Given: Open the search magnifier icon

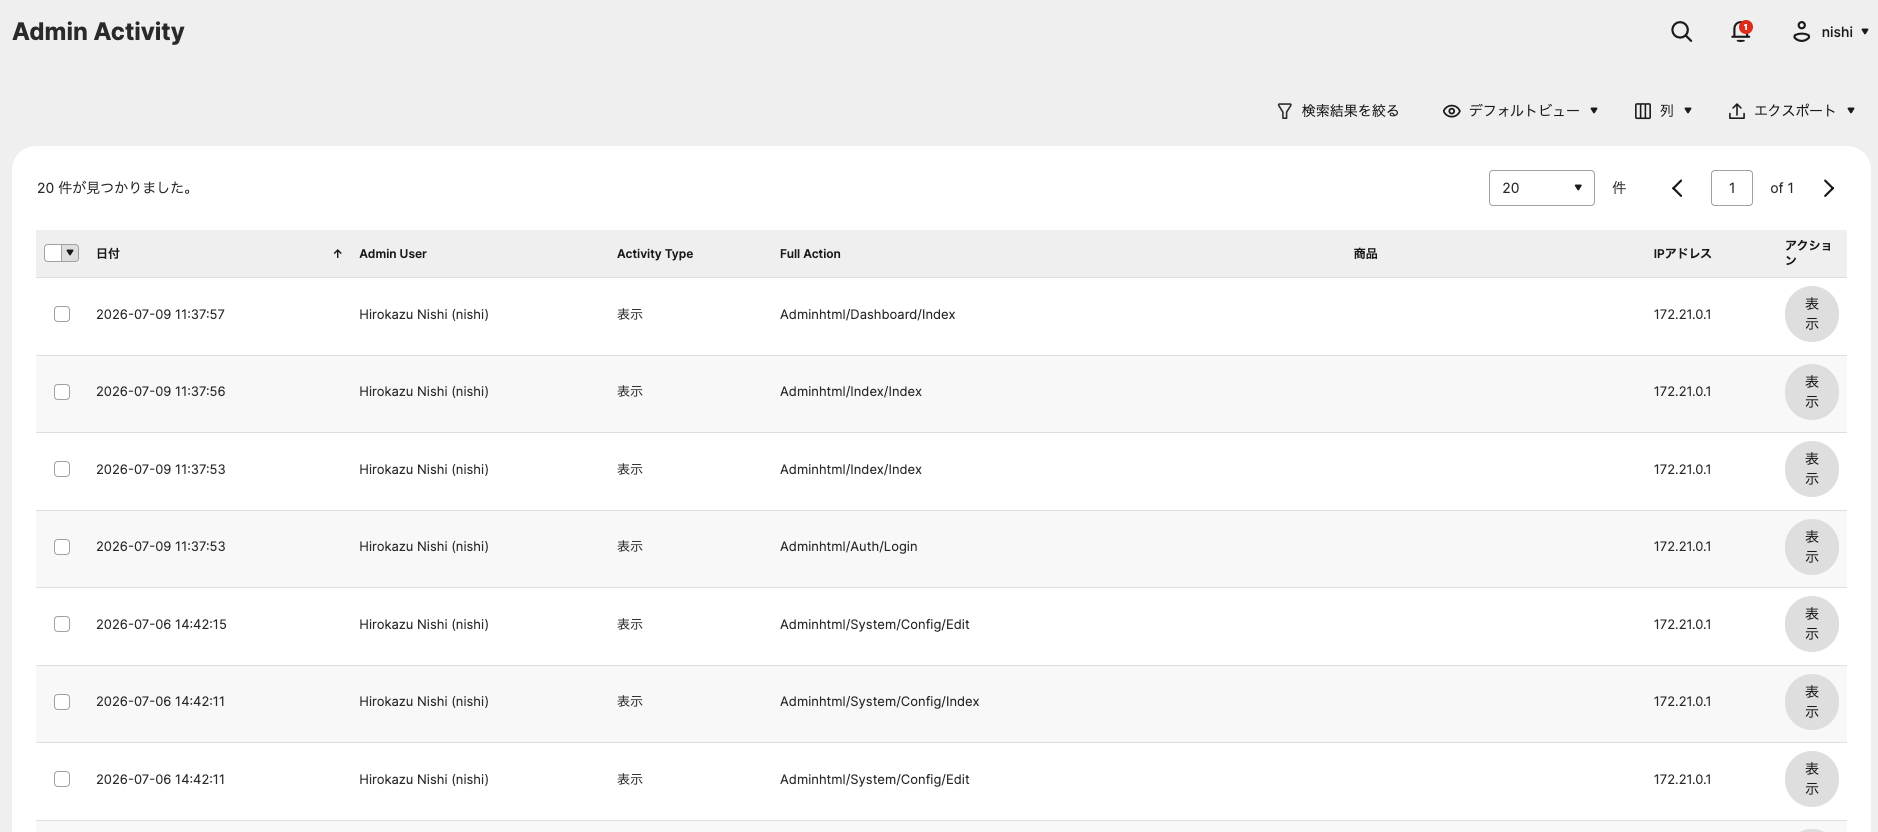Looking at the screenshot, I should coord(1681,32).
